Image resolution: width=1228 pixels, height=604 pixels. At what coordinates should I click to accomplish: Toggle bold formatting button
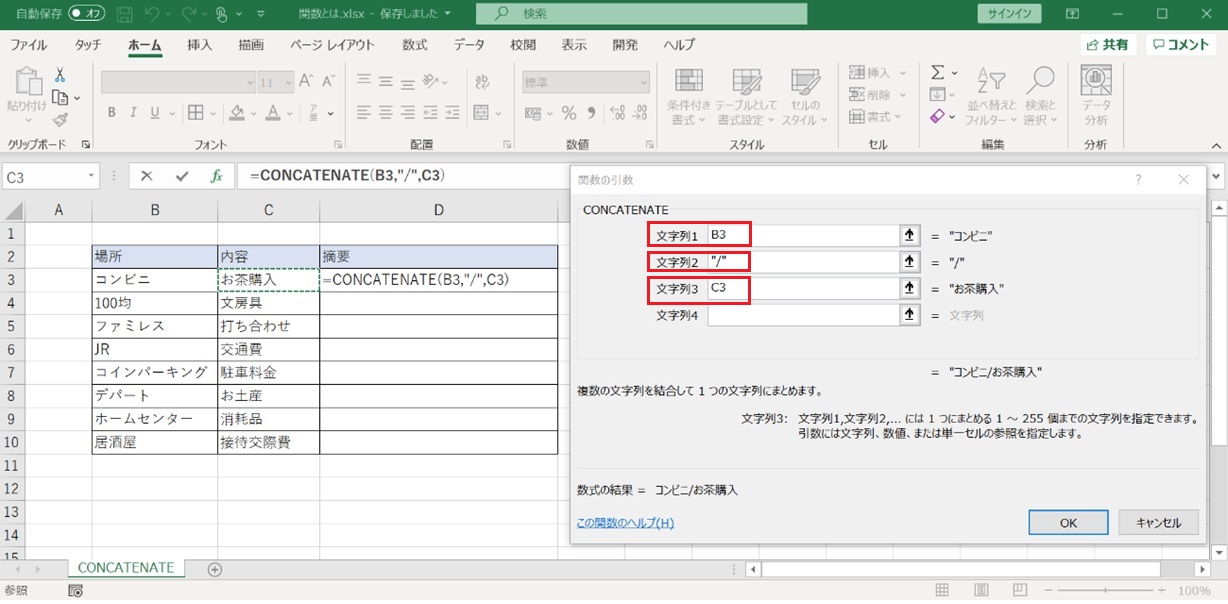(x=112, y=113)
